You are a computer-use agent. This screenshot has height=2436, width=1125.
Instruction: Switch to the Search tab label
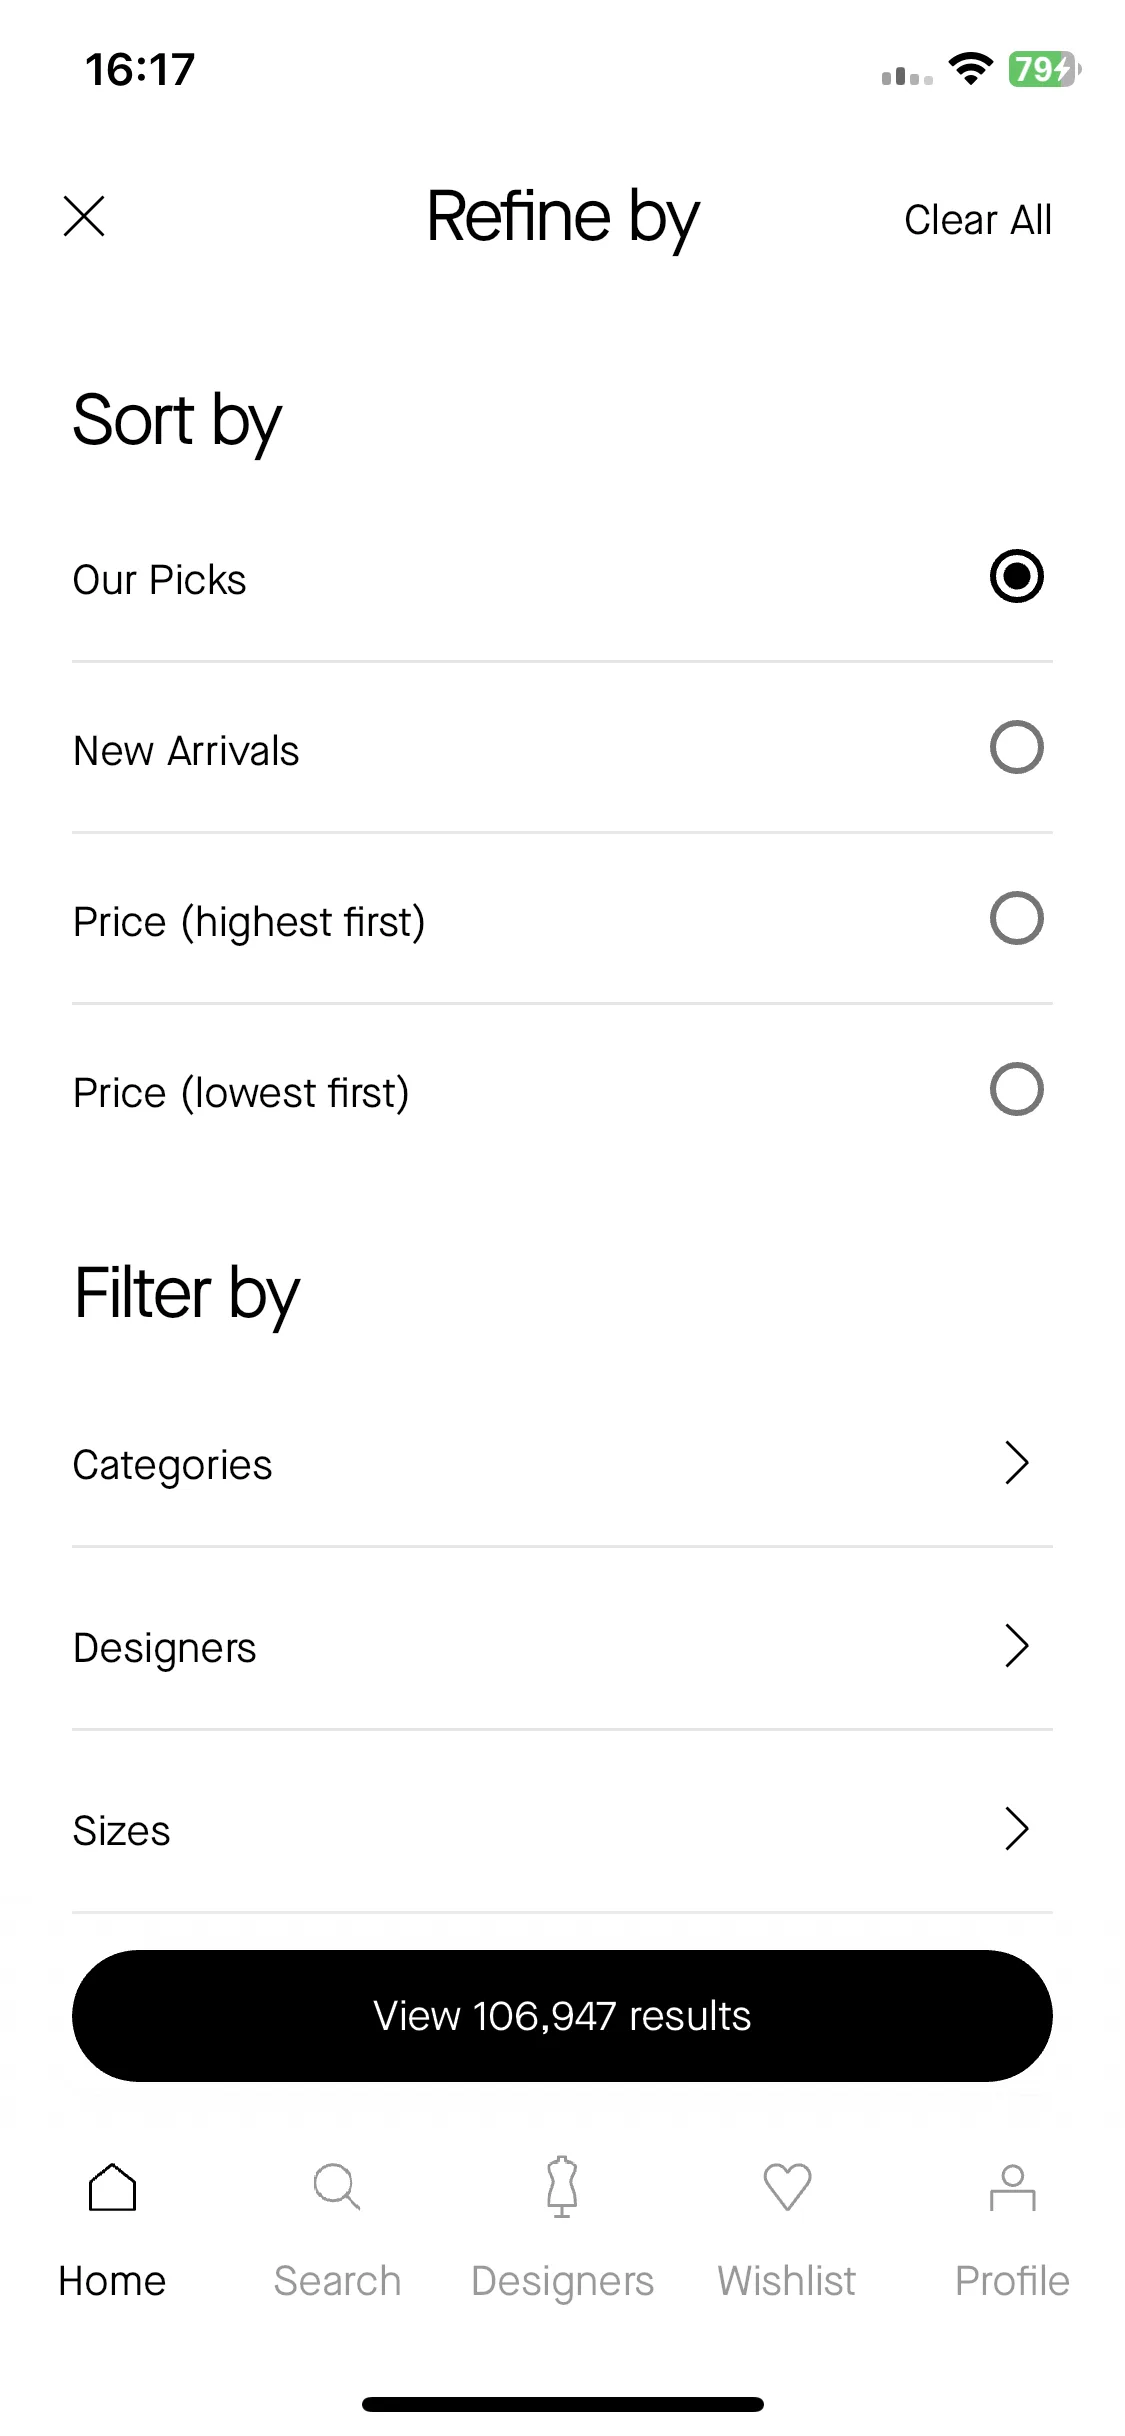pos(337,2281)
